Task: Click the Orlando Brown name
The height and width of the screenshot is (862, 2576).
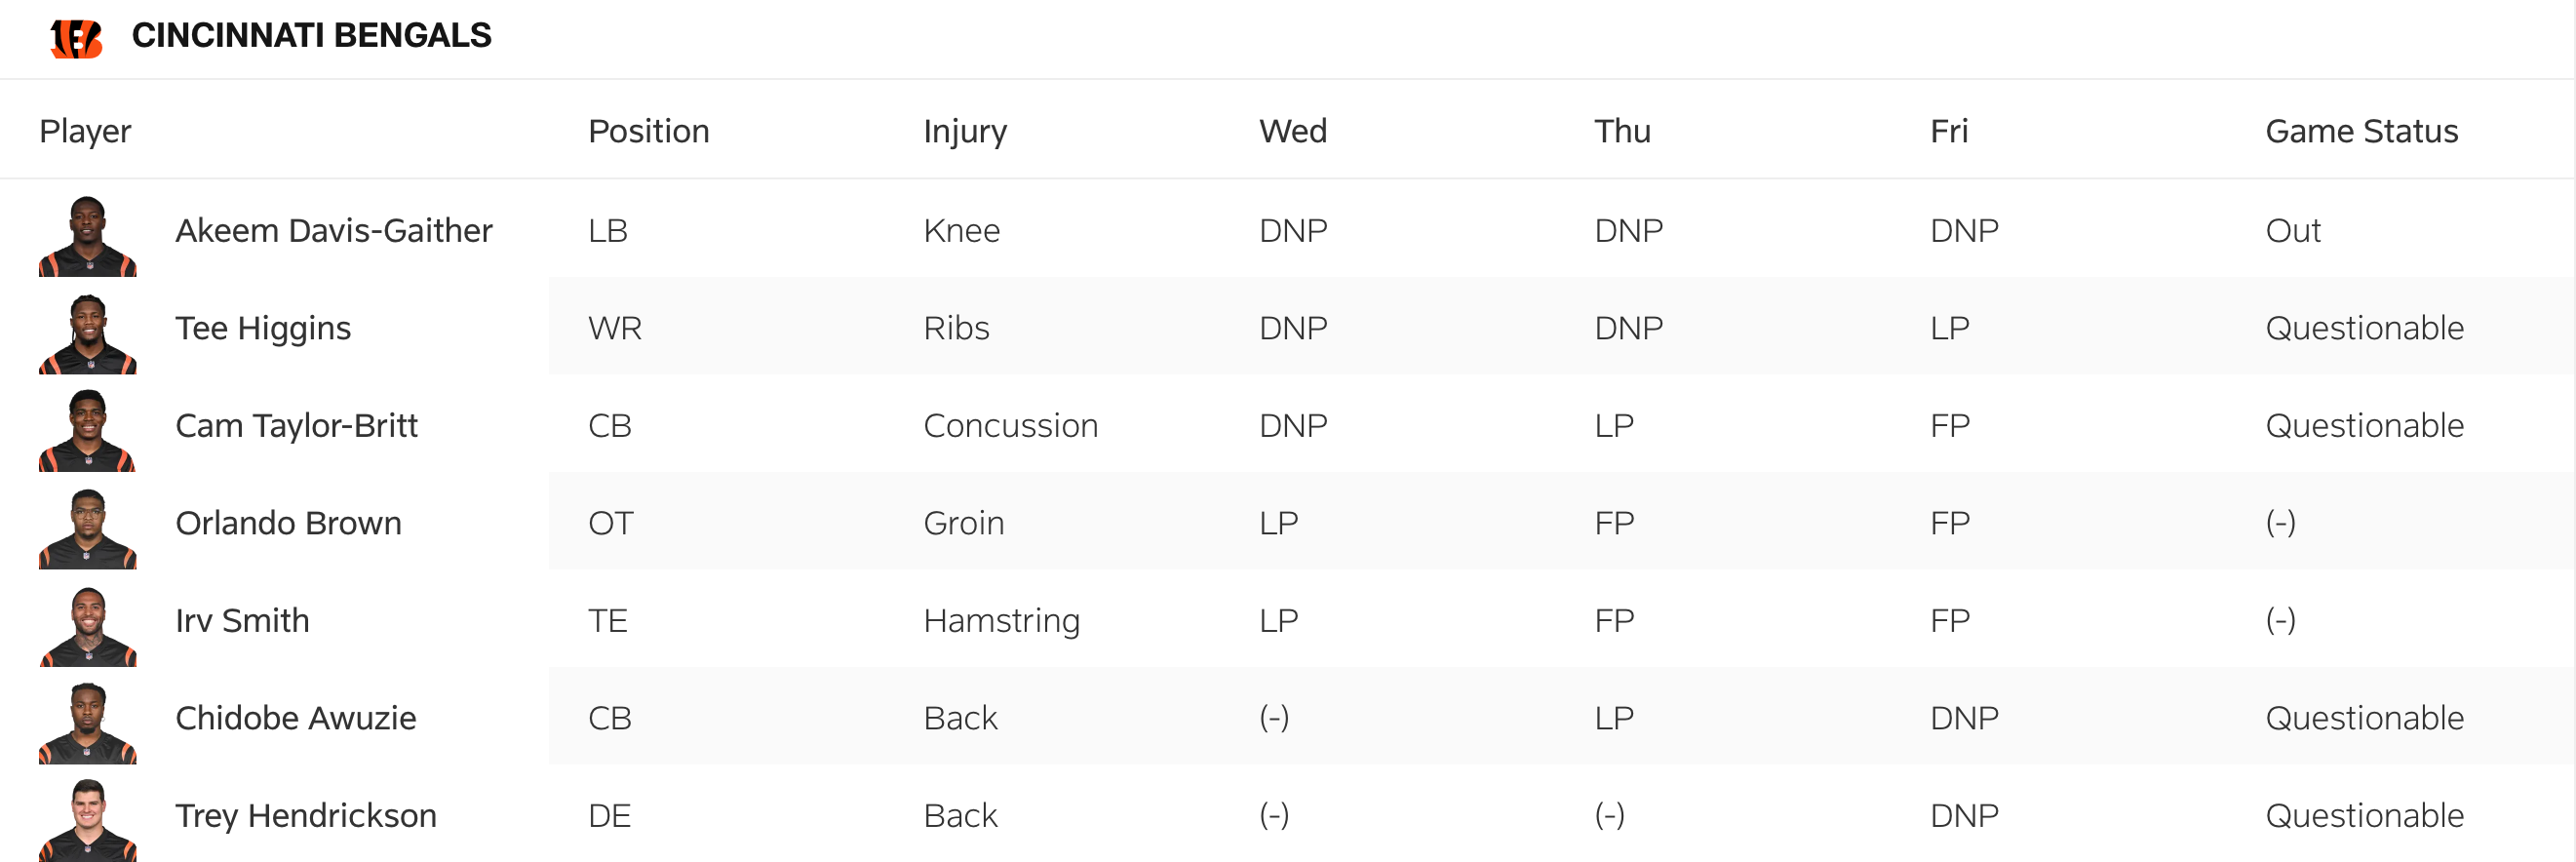Action: point(288,523)
